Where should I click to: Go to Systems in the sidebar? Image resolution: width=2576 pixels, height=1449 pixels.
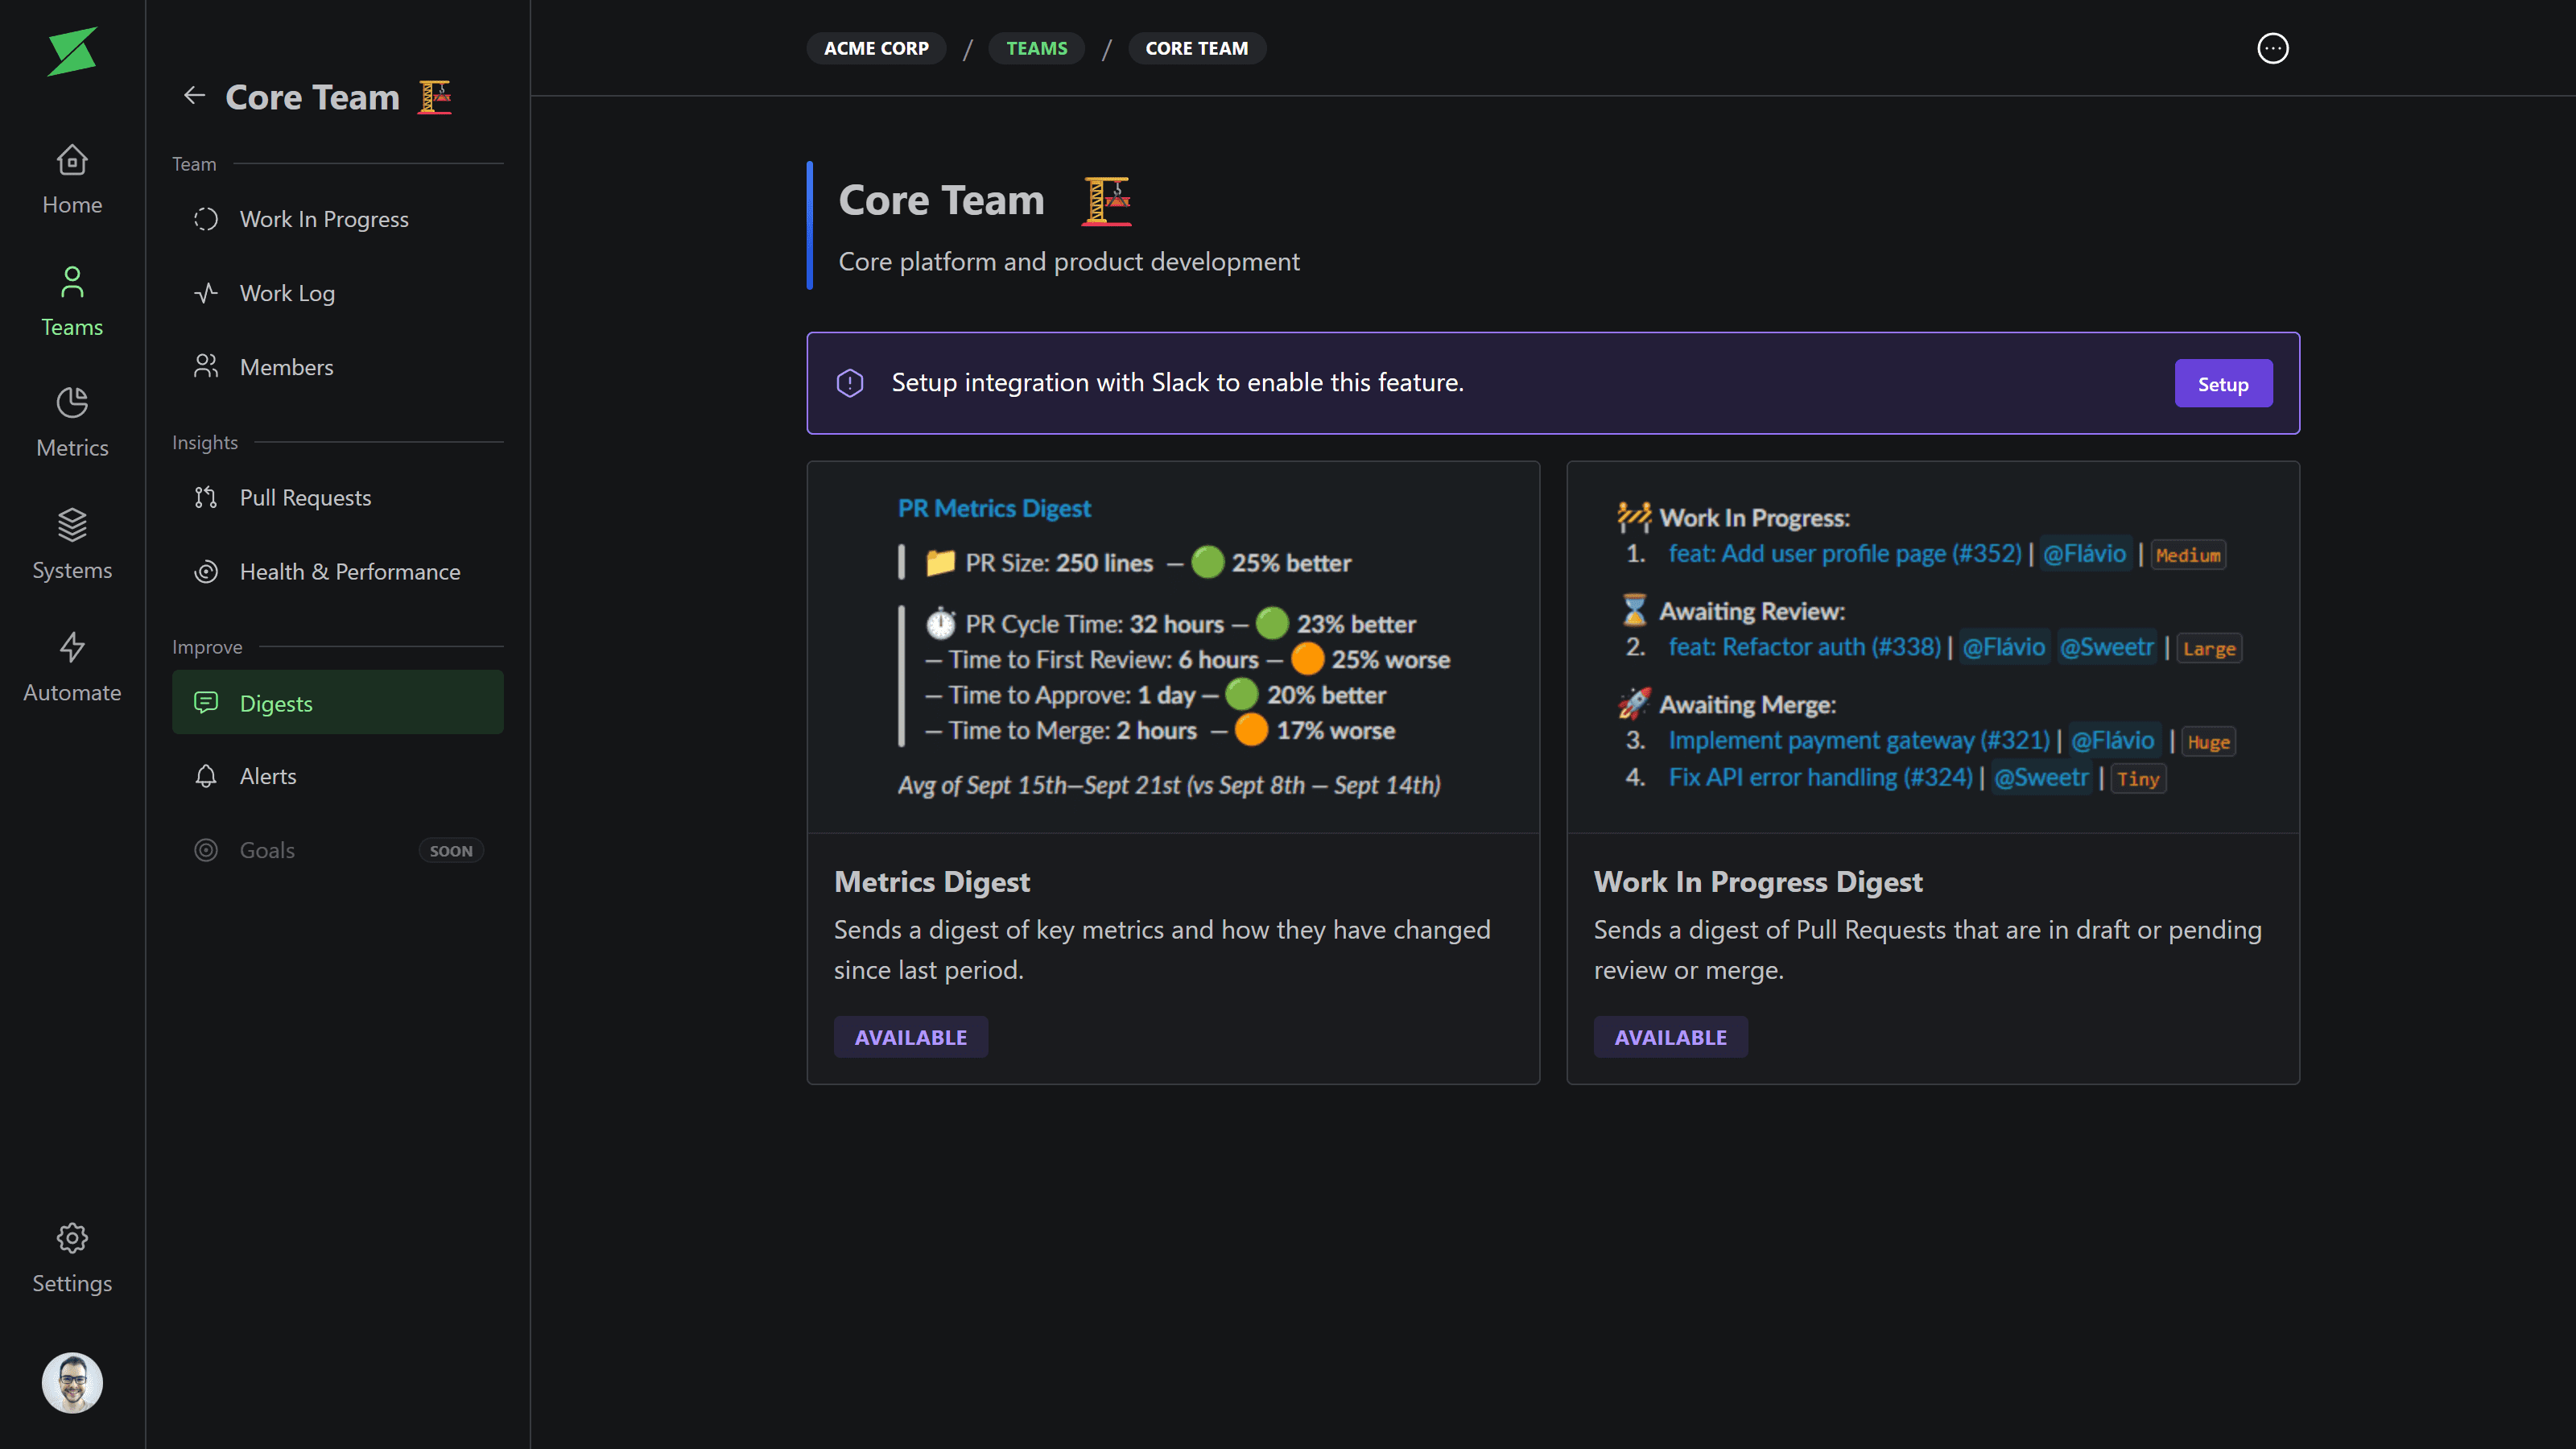(x=72, y=545)
